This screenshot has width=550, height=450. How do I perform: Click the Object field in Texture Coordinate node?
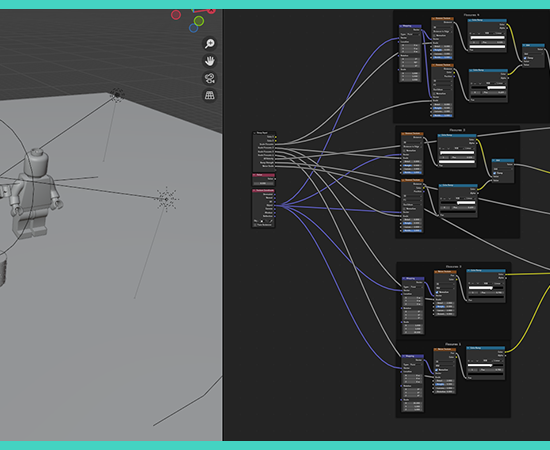point(265,221)
